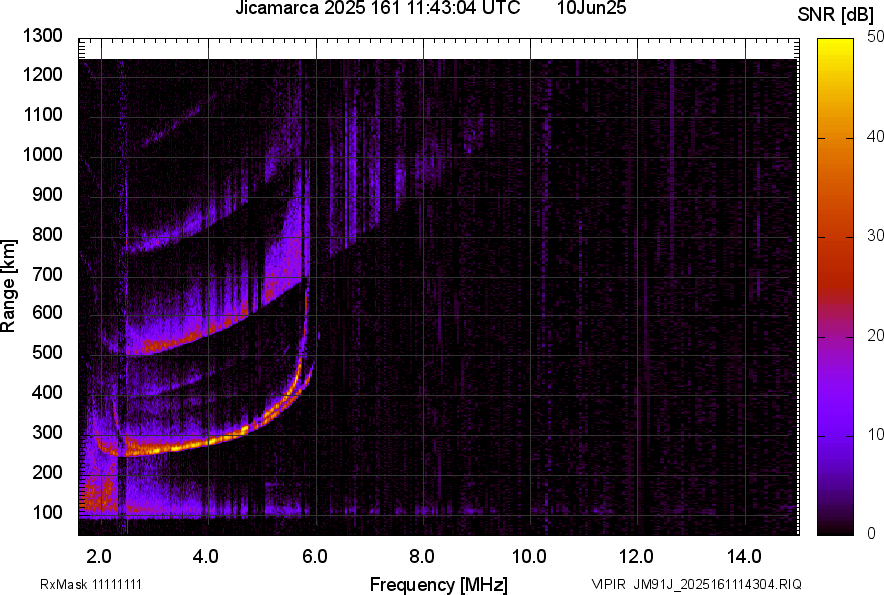Click the '1200' range tick label
The width and height of the screenshot is (884, 595).
pyautogui.click(x=42, y=74)
